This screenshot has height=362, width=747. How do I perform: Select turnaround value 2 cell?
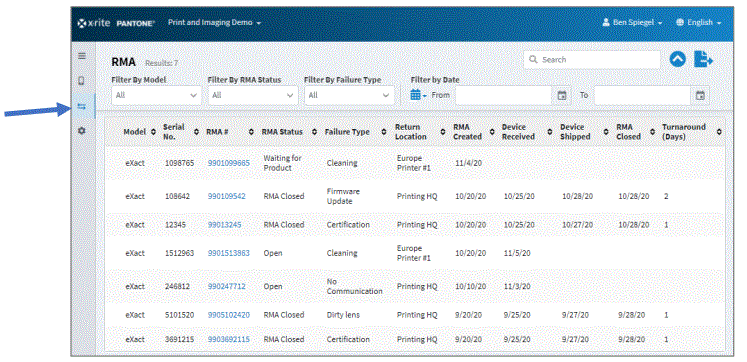click(x=666, y=196)
